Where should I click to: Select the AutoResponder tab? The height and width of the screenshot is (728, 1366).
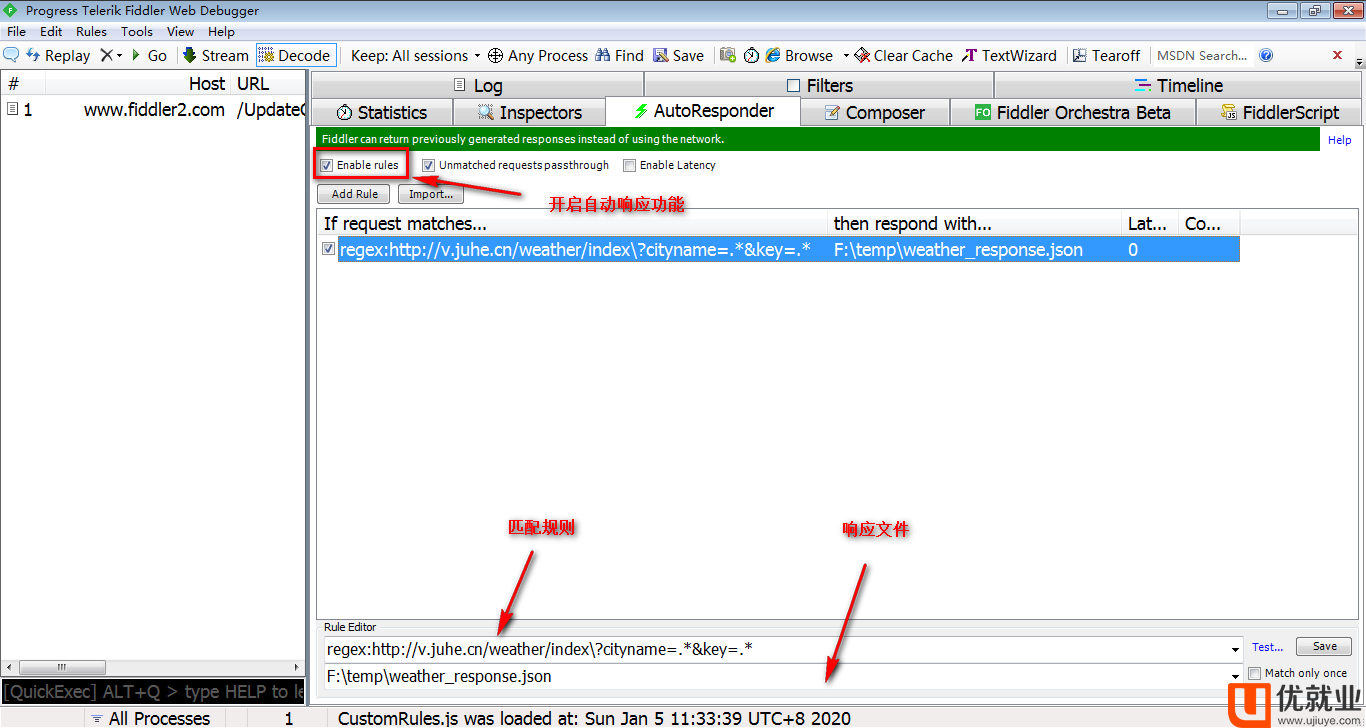tap(704, 111)
